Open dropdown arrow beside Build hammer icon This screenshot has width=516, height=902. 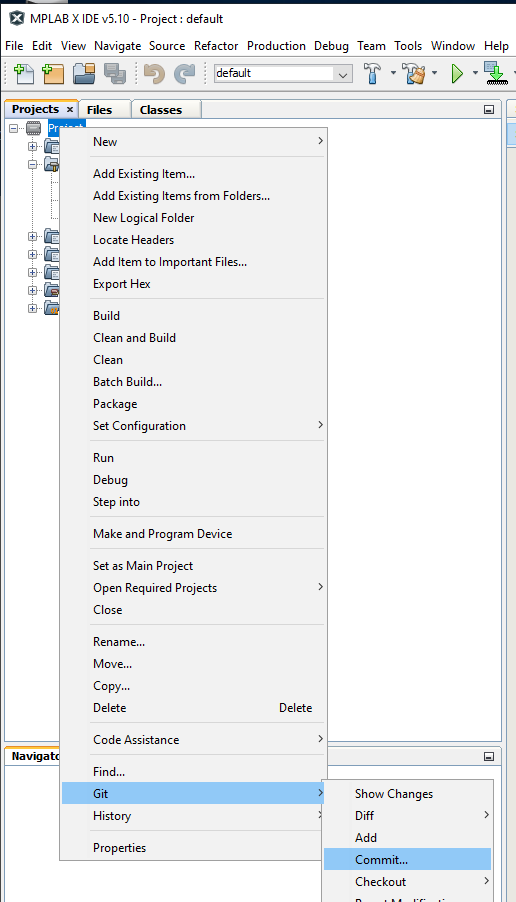393,73
